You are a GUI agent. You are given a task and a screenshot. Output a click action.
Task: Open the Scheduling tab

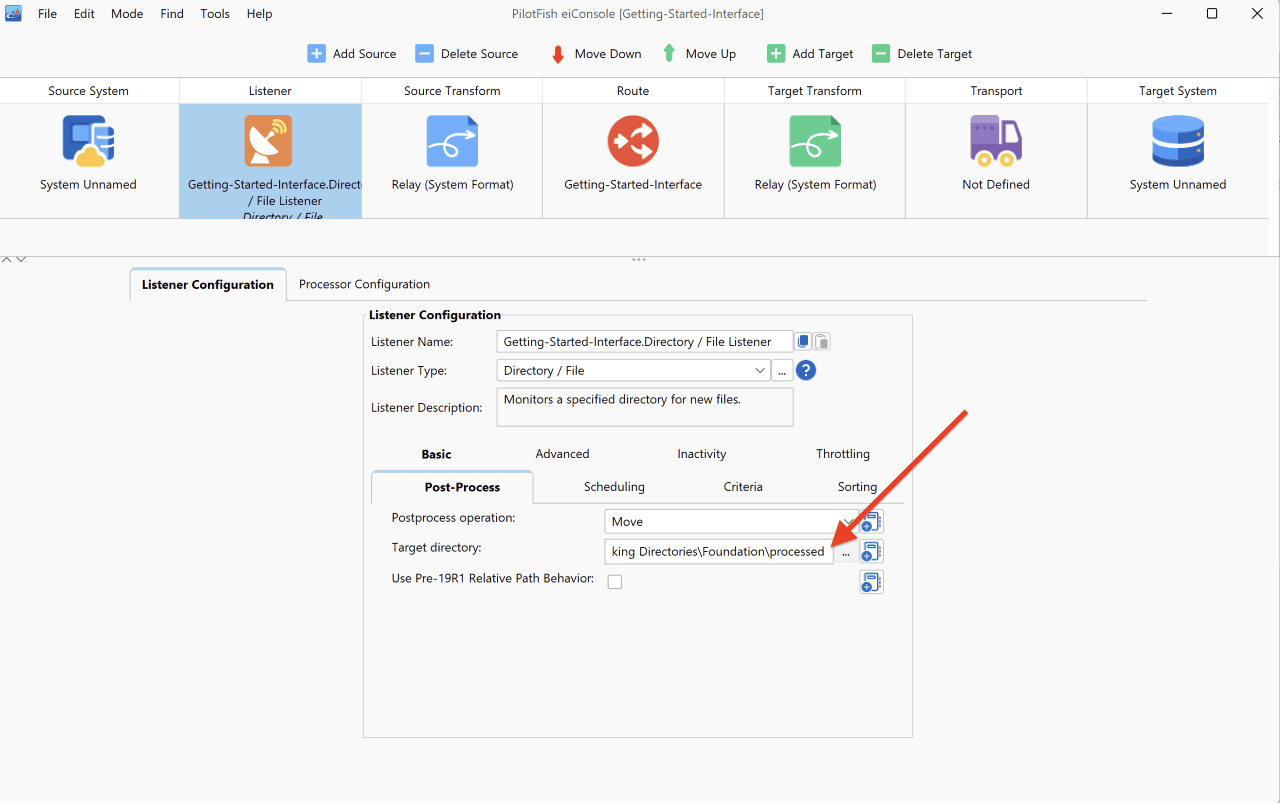[614, 487]
